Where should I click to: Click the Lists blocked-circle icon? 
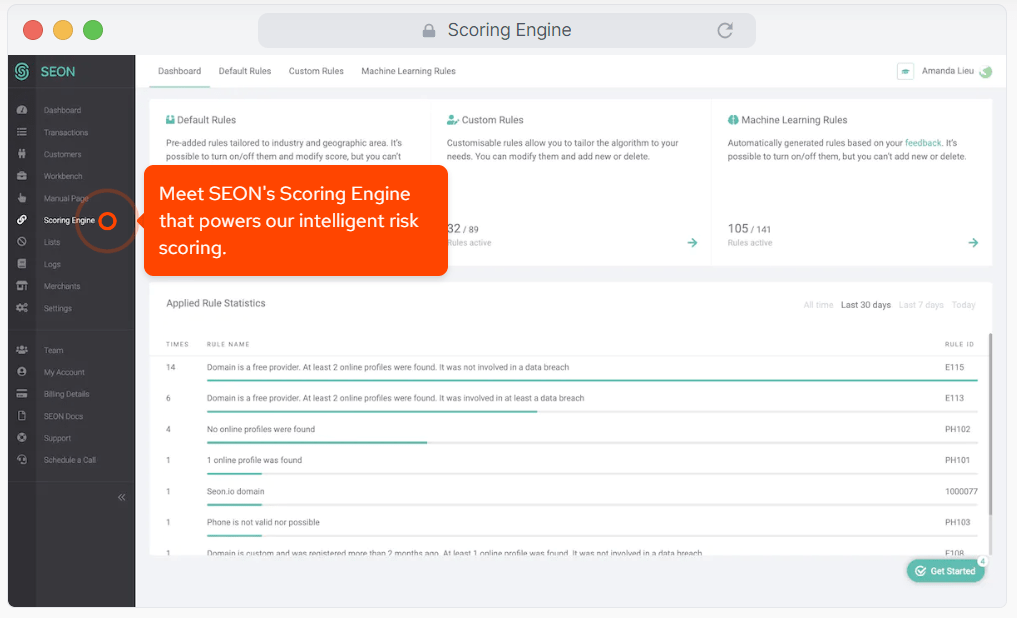pos(22,242)
